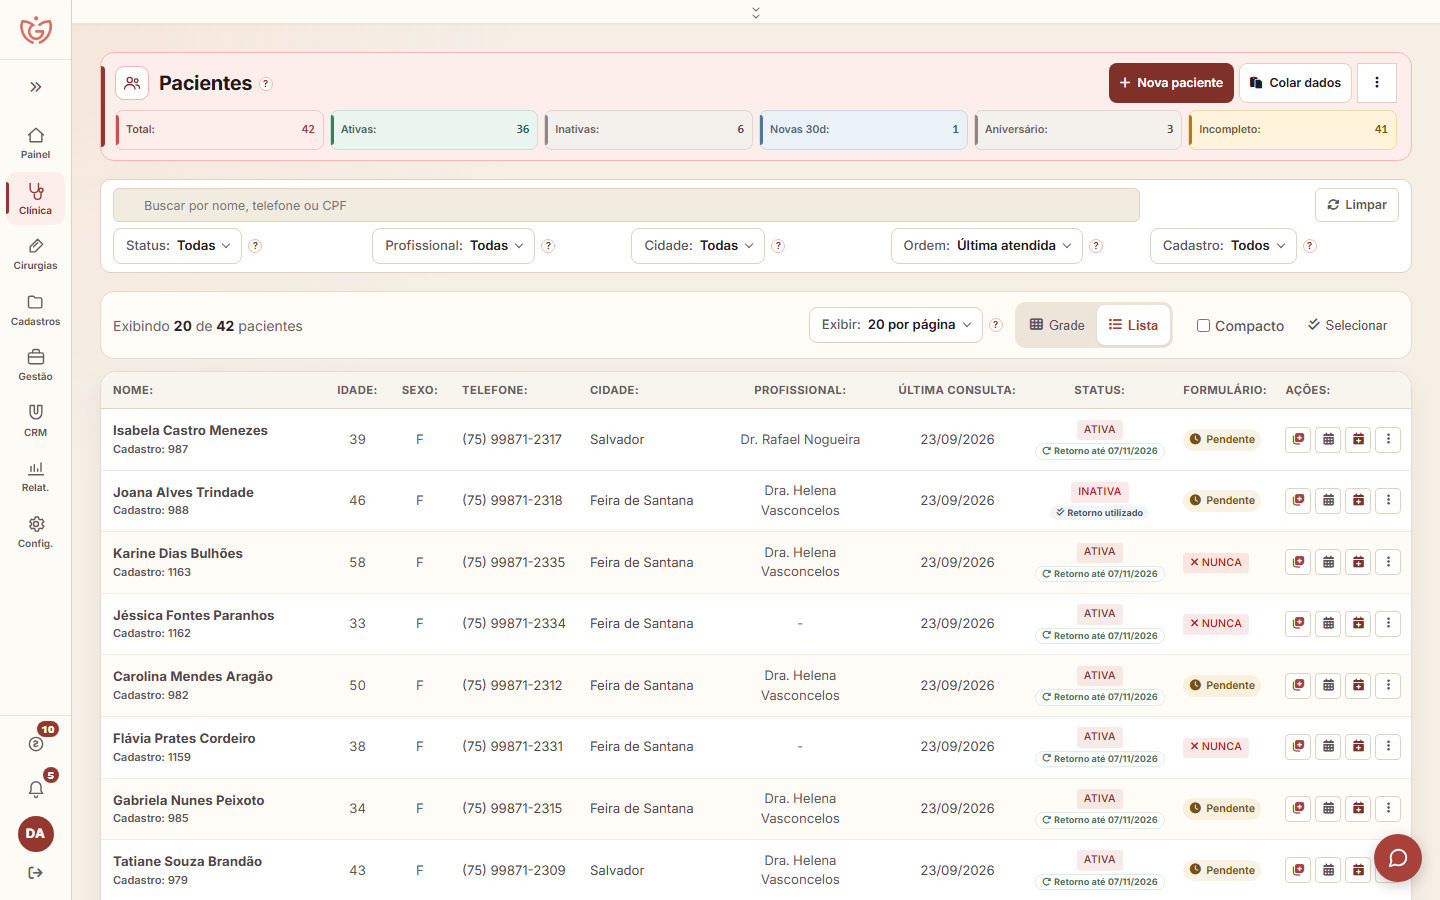Screen dimensions: 1440x900
Task: Switch to Lista view
Action: [1133, 325]
